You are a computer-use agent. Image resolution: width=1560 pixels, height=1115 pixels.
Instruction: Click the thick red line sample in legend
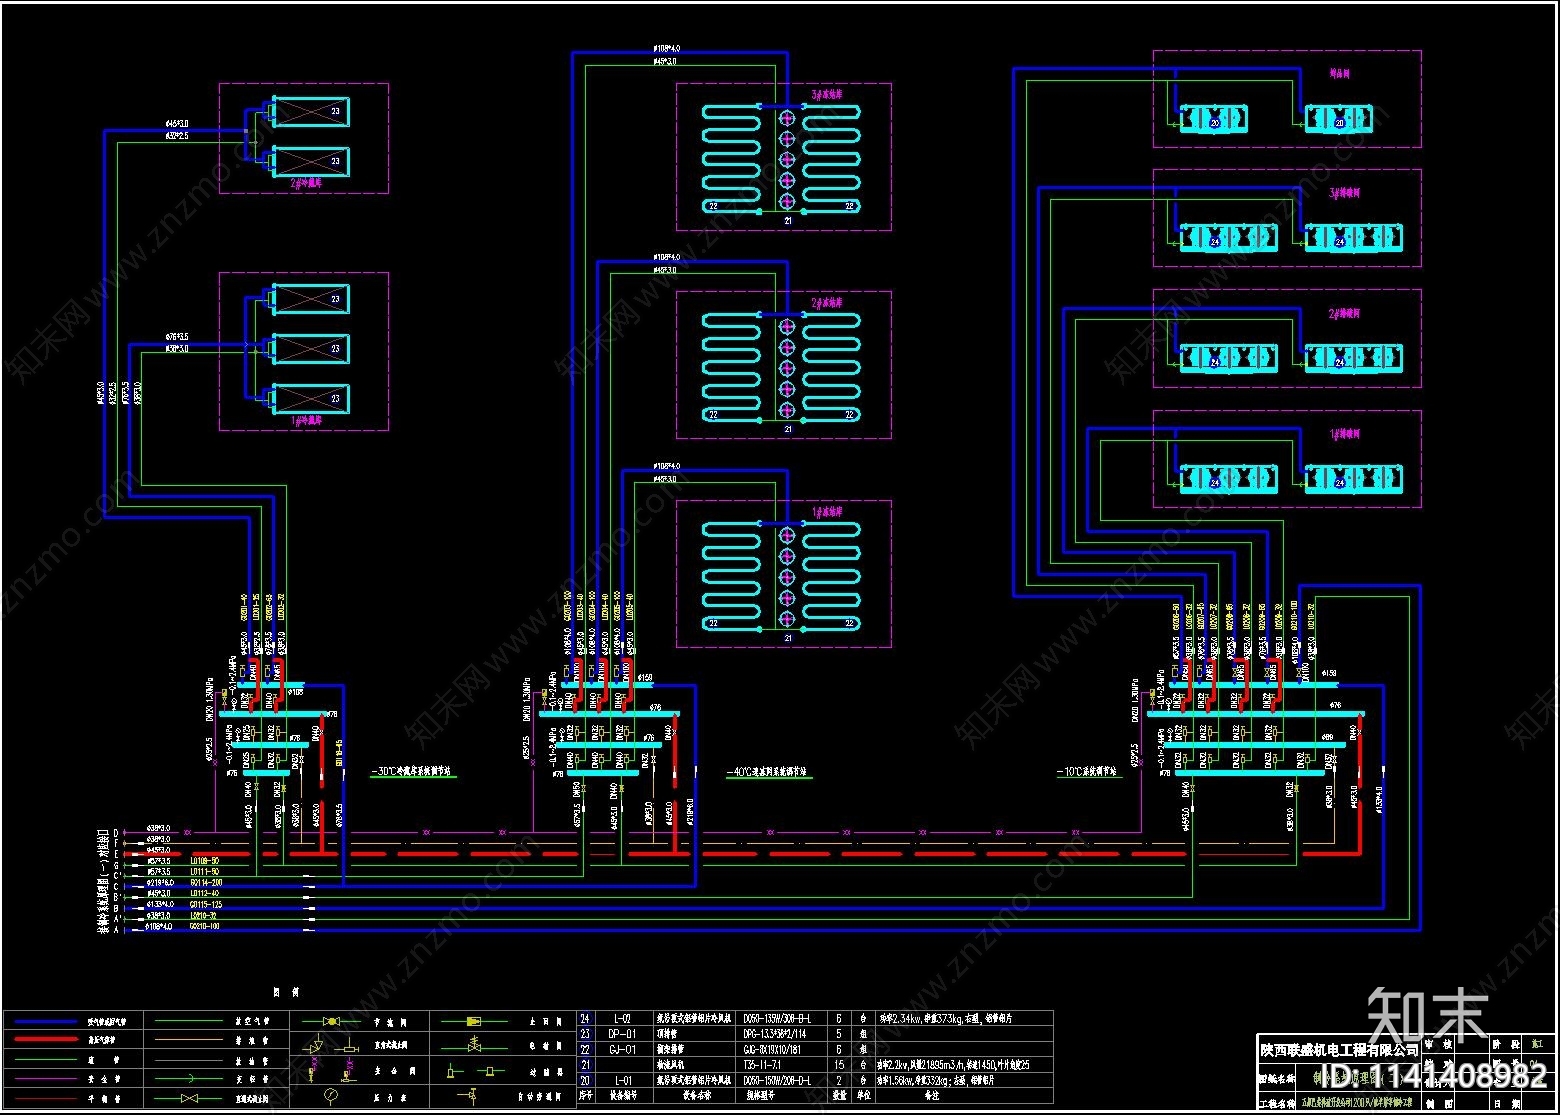click(x=44, y=1040)
